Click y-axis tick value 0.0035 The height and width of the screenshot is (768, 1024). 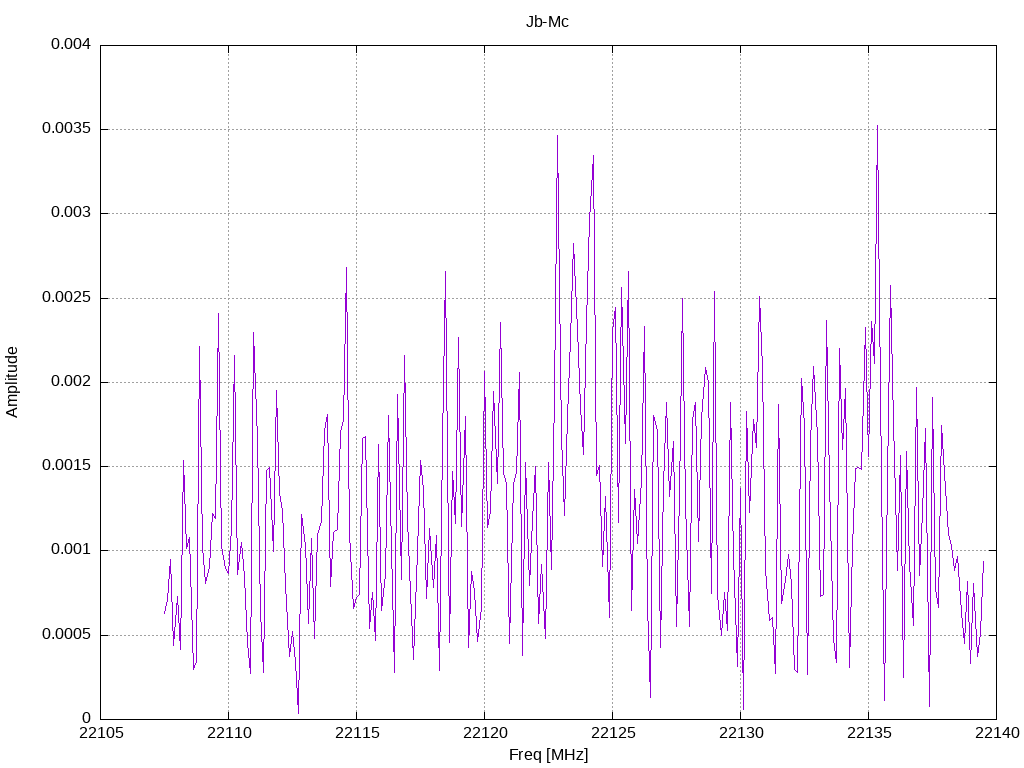click(x=66, y=129)
